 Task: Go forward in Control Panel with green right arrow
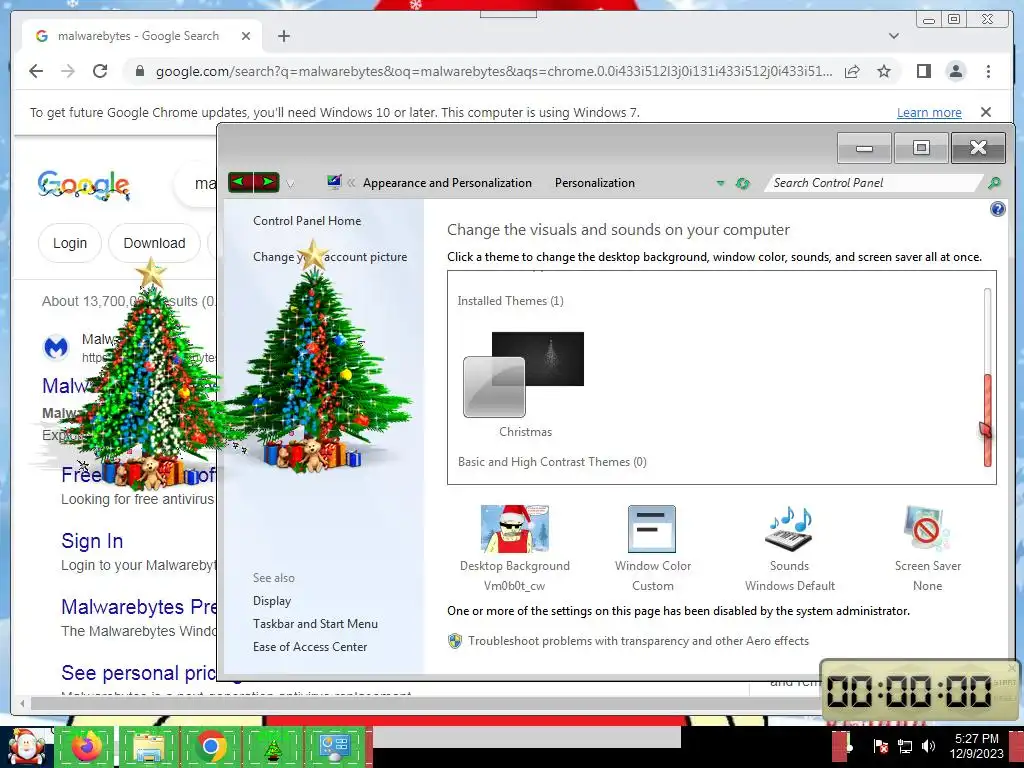266,182
